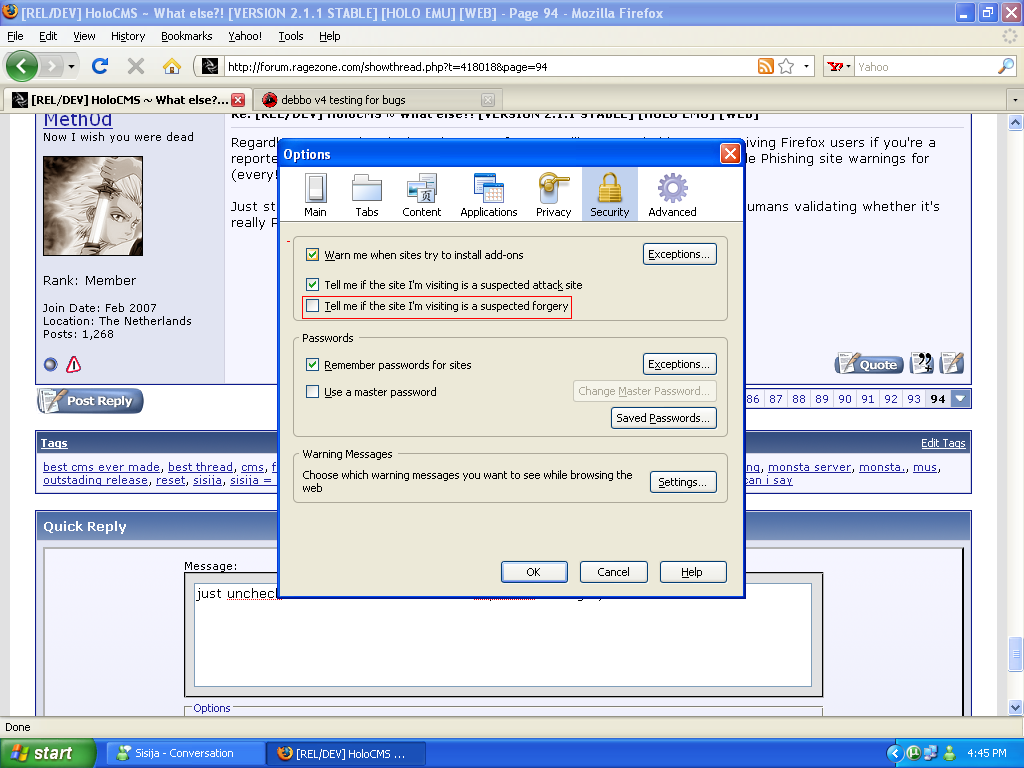
Task: Click the Firefox Reload toolbar icon
Action: tap(100, 66)
